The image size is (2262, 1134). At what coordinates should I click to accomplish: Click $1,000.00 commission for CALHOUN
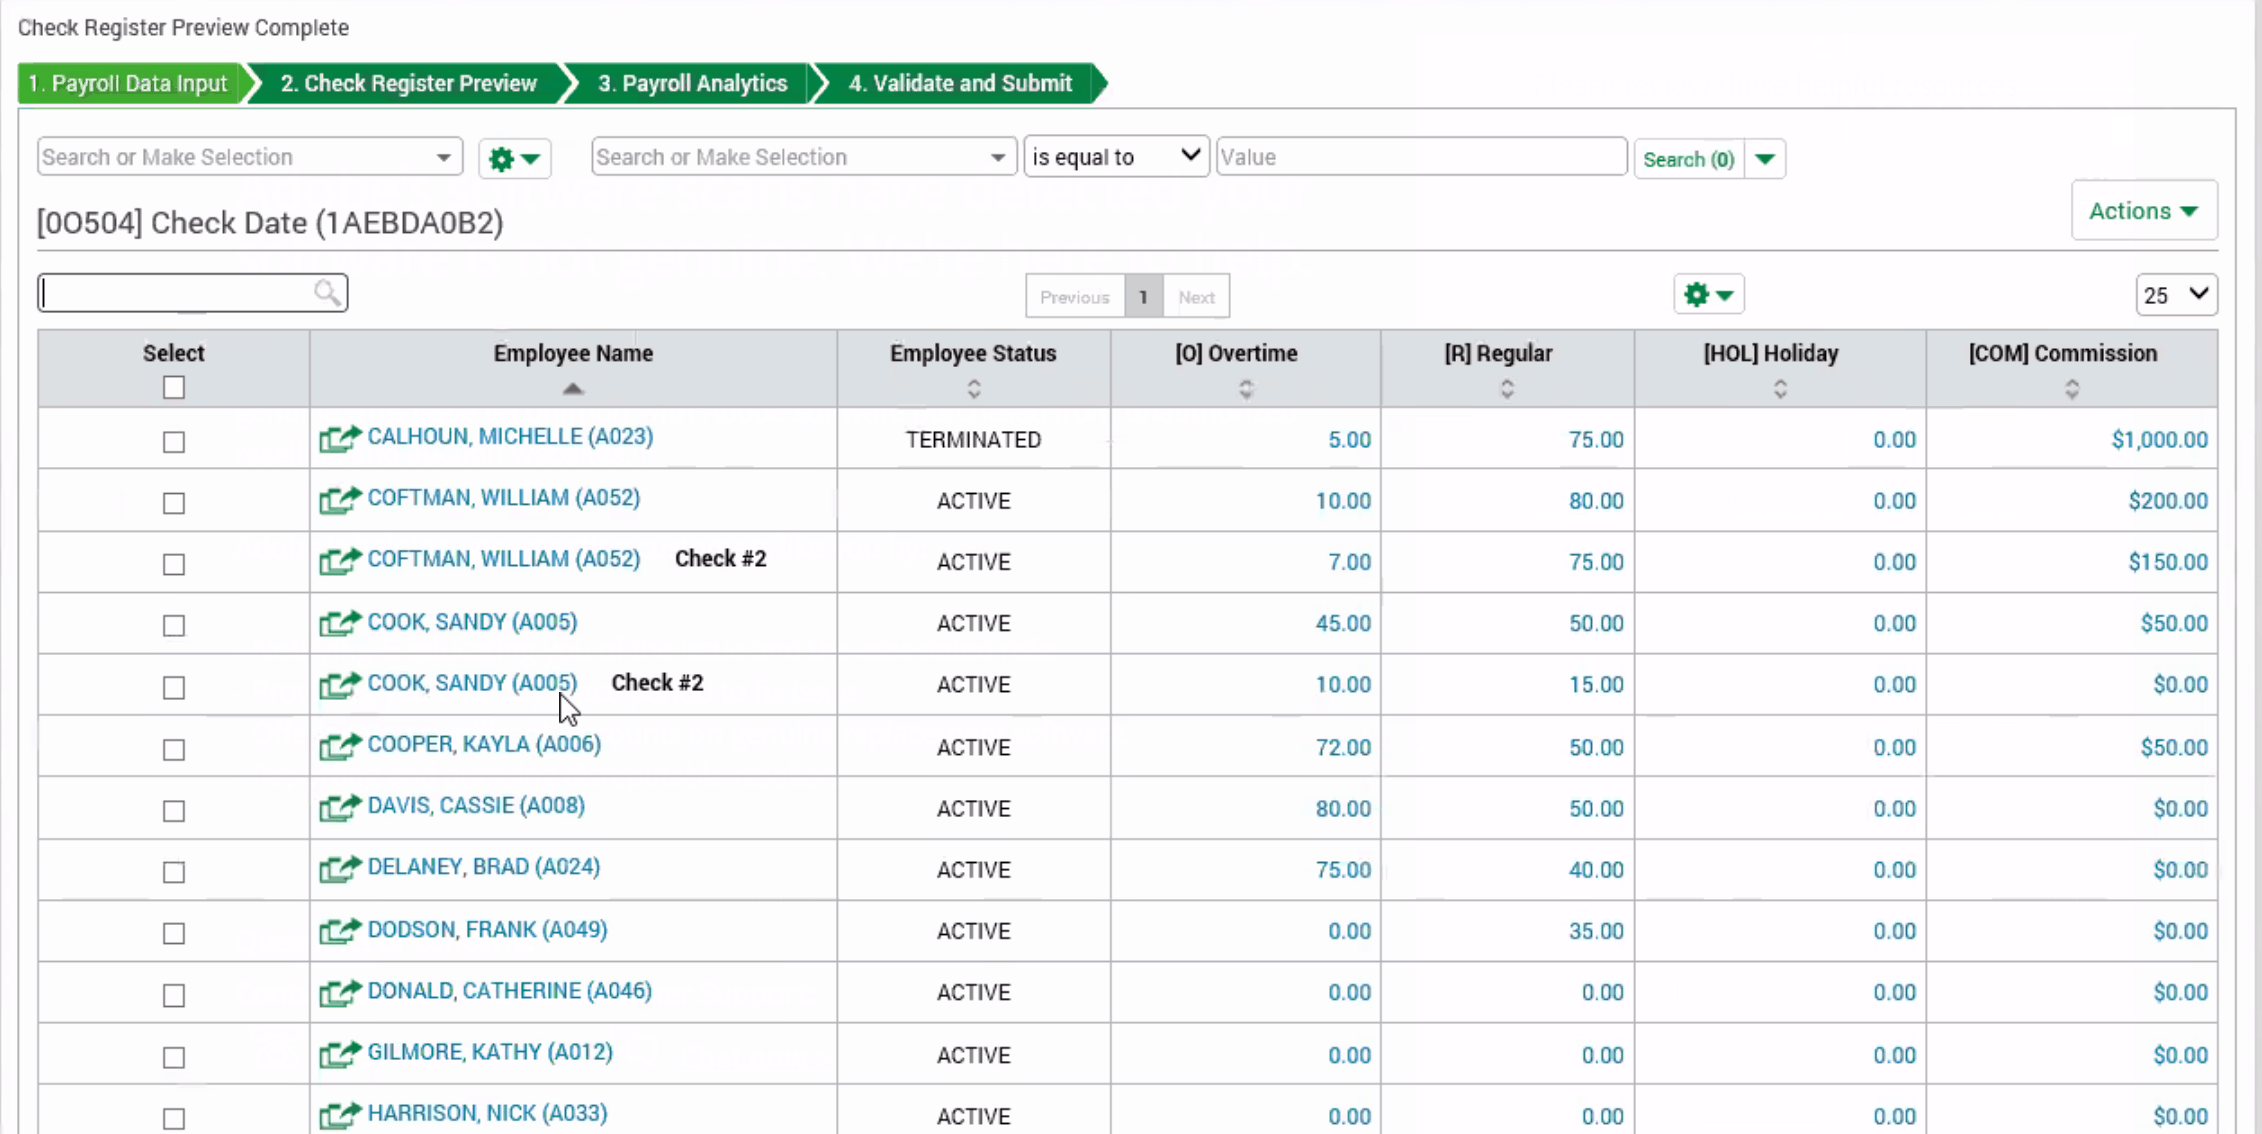[2159, 440]
